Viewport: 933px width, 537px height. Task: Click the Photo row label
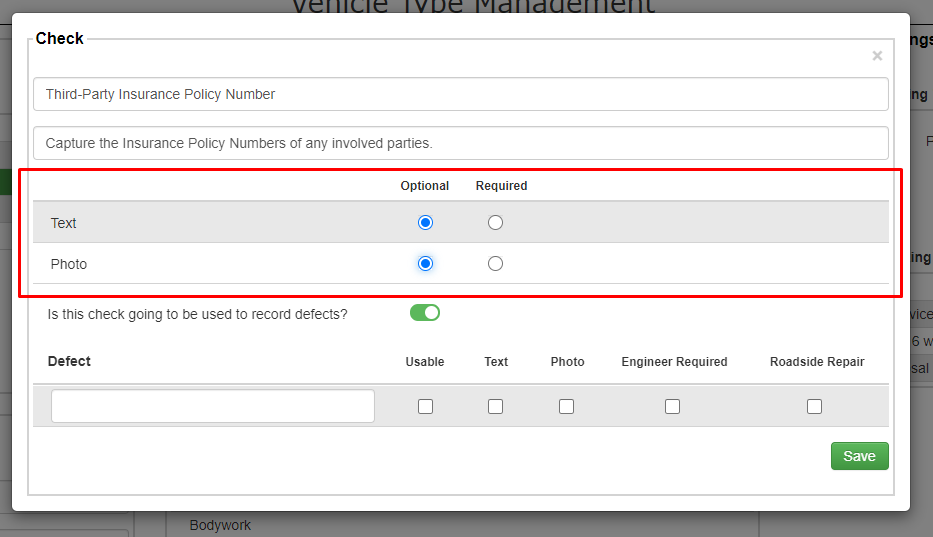click(68, 264)
